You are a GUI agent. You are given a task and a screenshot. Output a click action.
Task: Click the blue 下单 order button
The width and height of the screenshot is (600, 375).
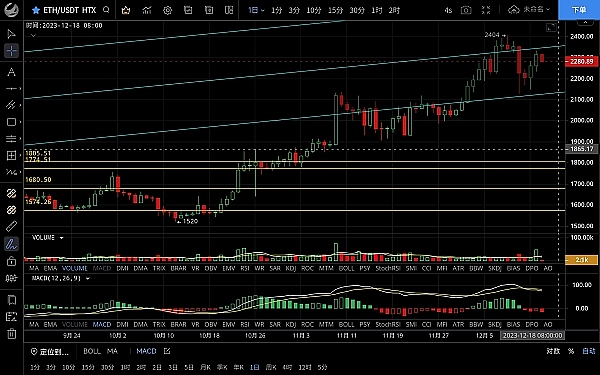tap(579, 10)
